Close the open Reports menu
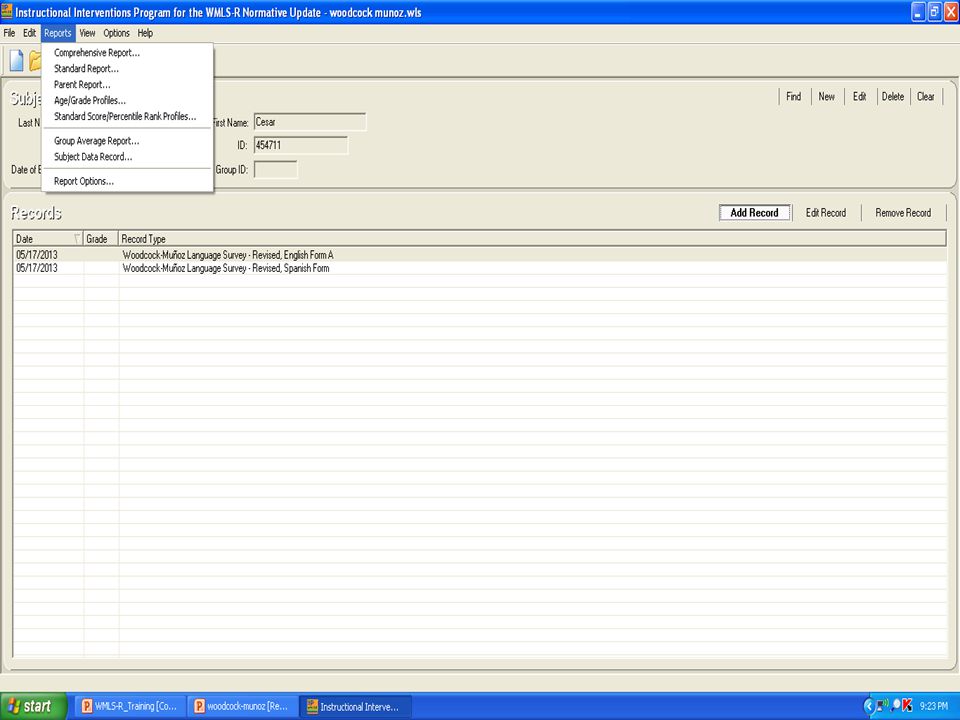Screen dimensions: 960x720 click(58, 33)
